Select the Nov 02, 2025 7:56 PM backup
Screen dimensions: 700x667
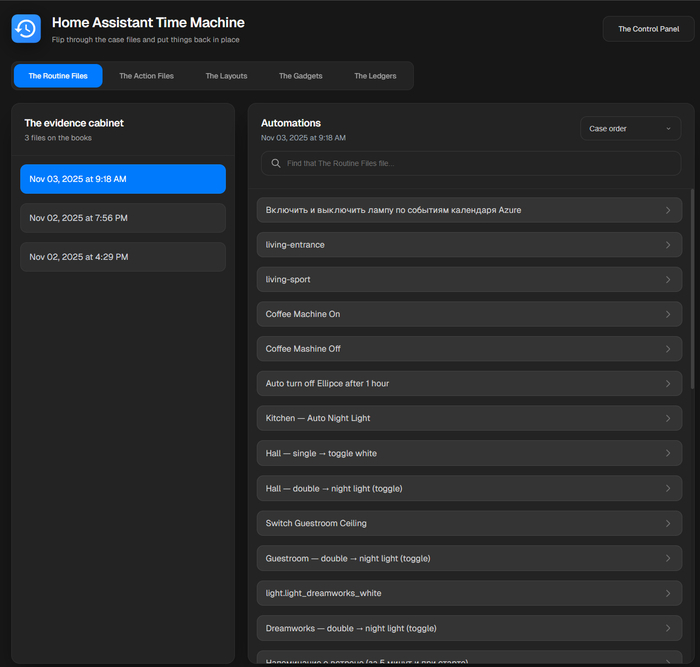[x=123, y=218]
